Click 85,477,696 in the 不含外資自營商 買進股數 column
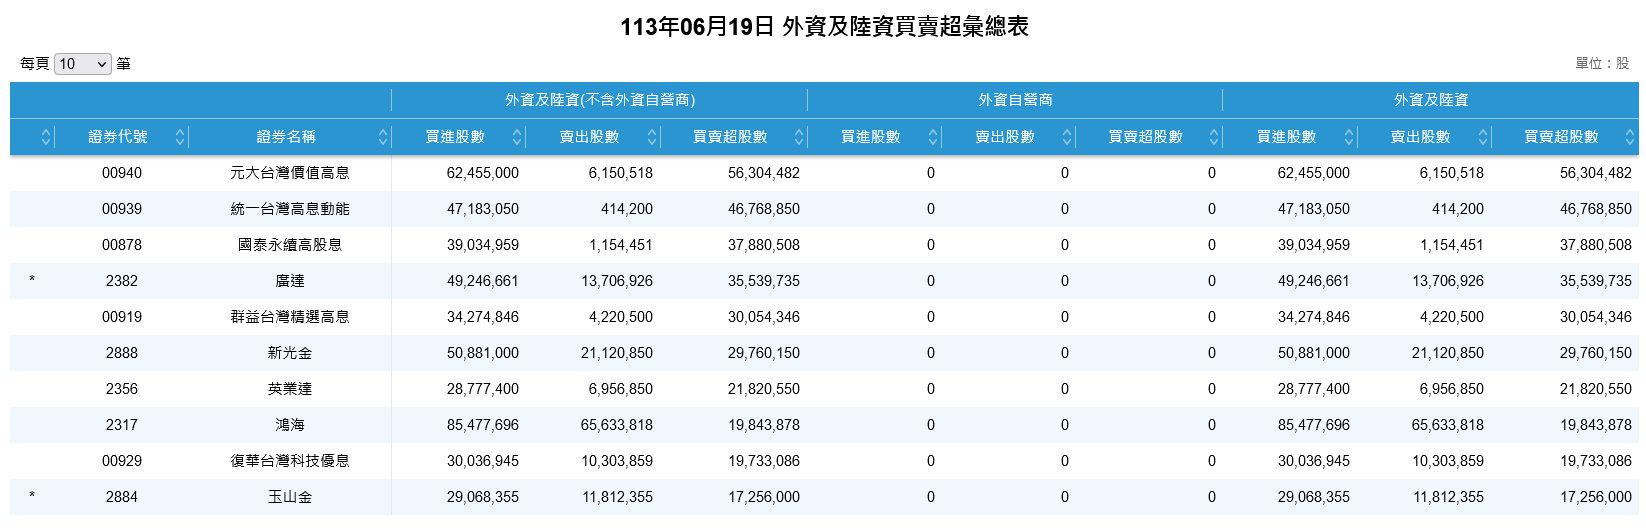This screenshot has width=1646, height=528. tap(483, 425)
